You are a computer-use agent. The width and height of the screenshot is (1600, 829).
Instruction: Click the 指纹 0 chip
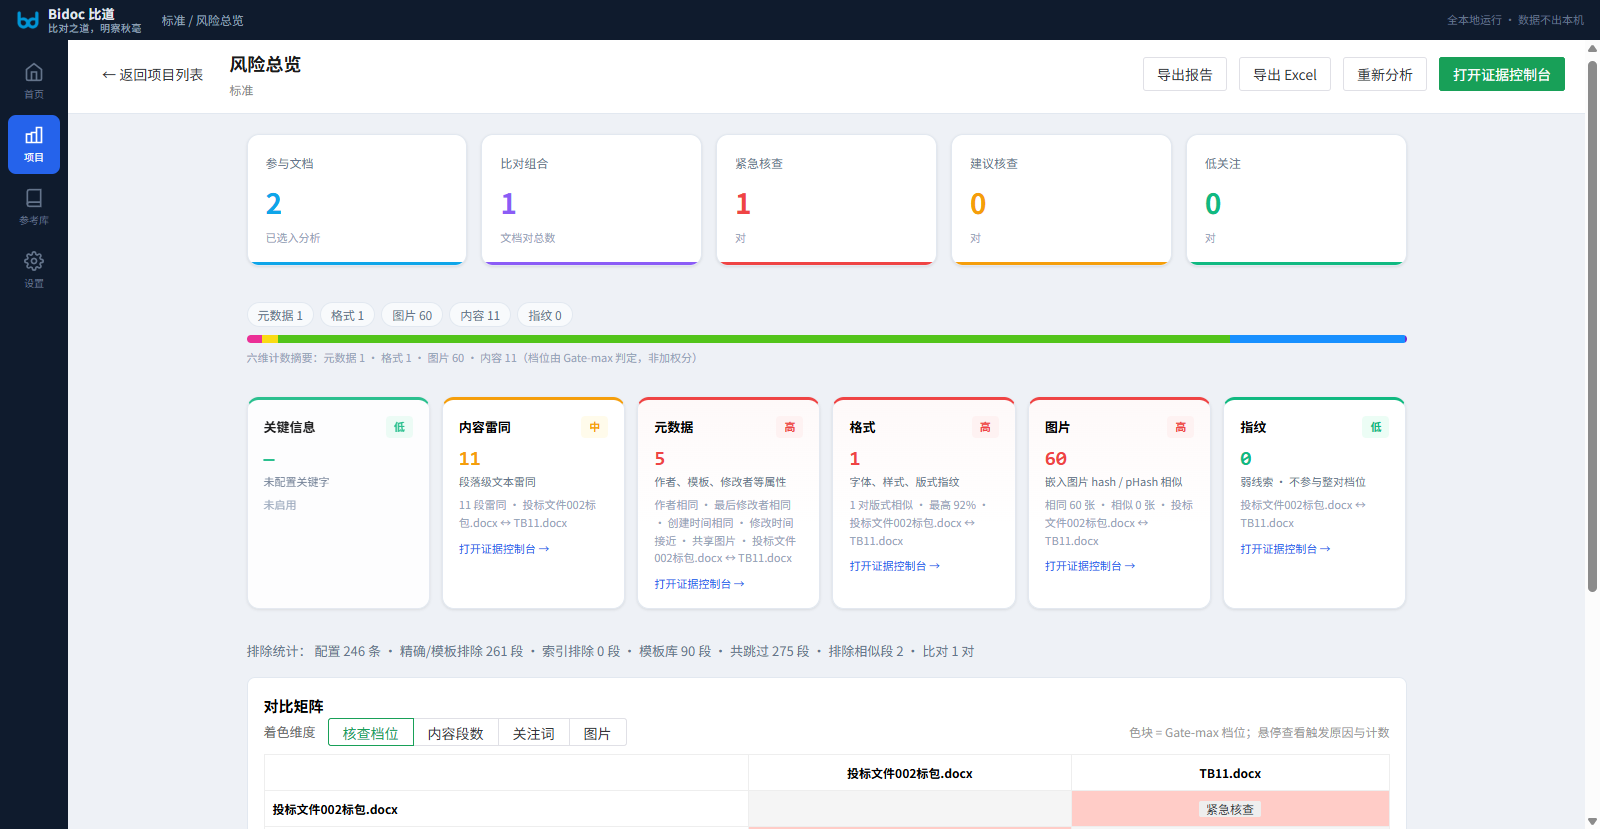(x=545, y=315)
